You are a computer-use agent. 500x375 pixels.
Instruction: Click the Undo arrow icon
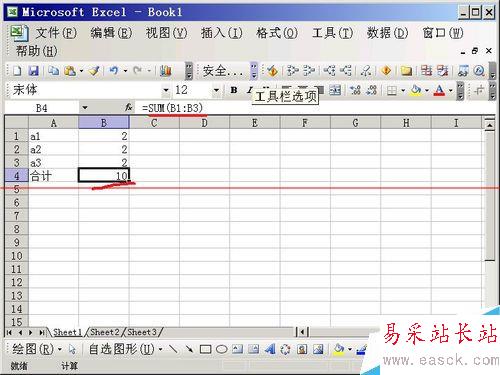(114, 71)
